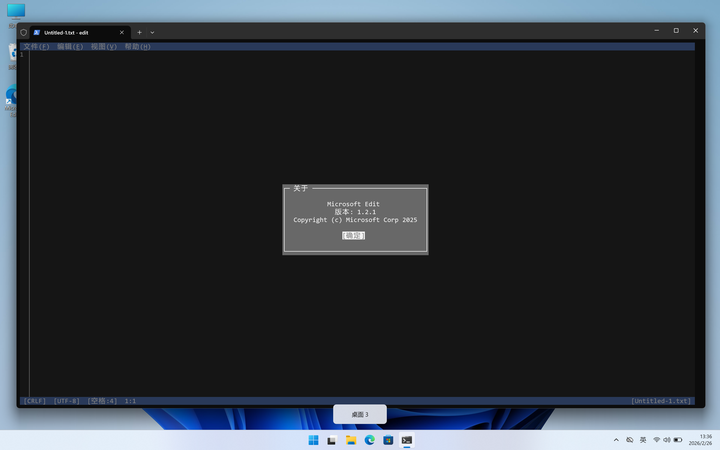Open the 编辑(E) menu
Viewport: 720px width, 450px height.
coord(70,47)
